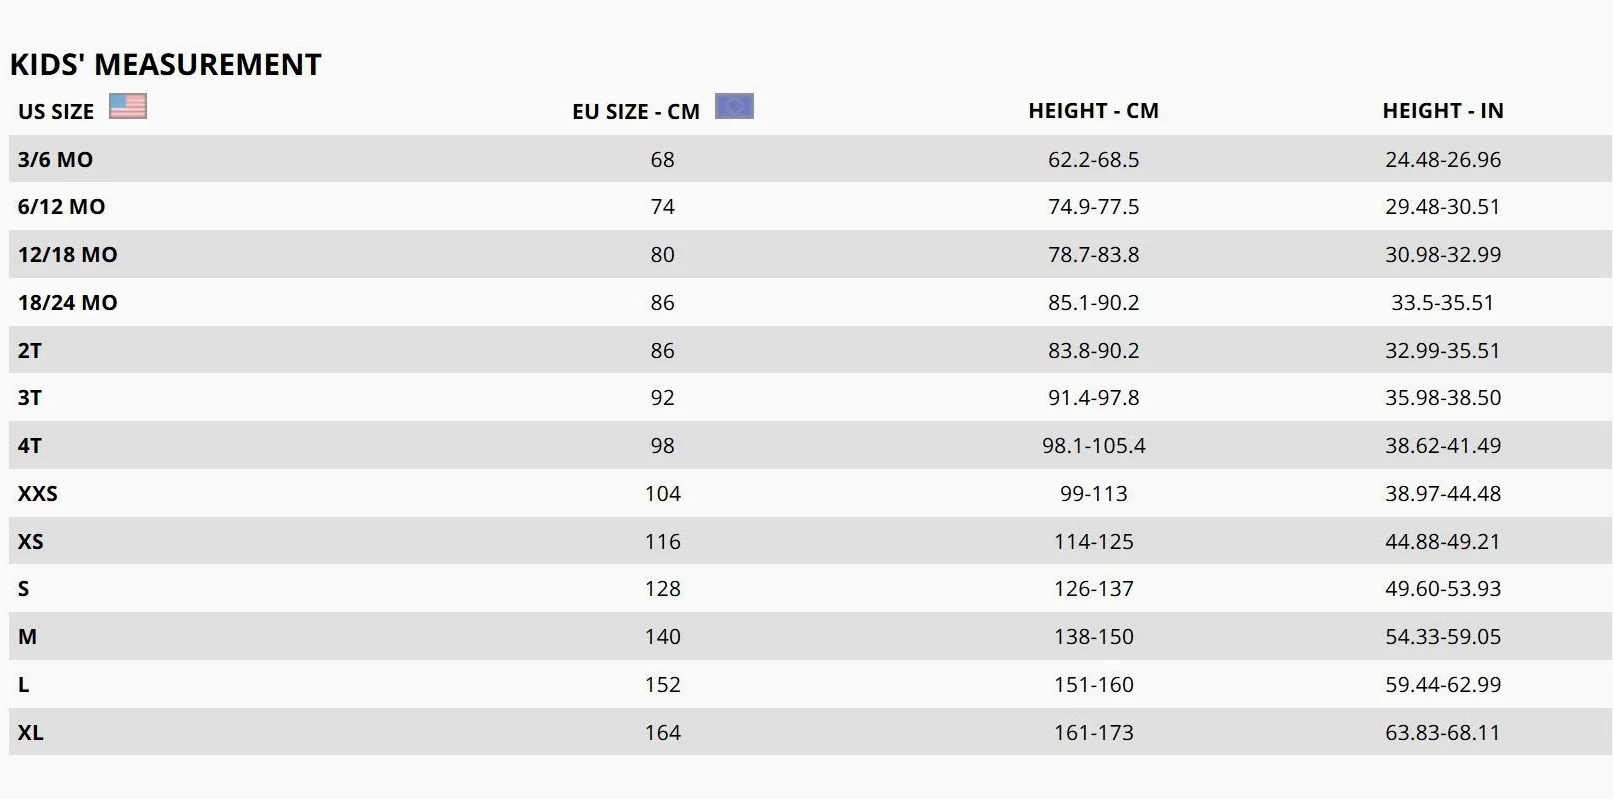Select the 18/24 MO size label

[67, 303]
